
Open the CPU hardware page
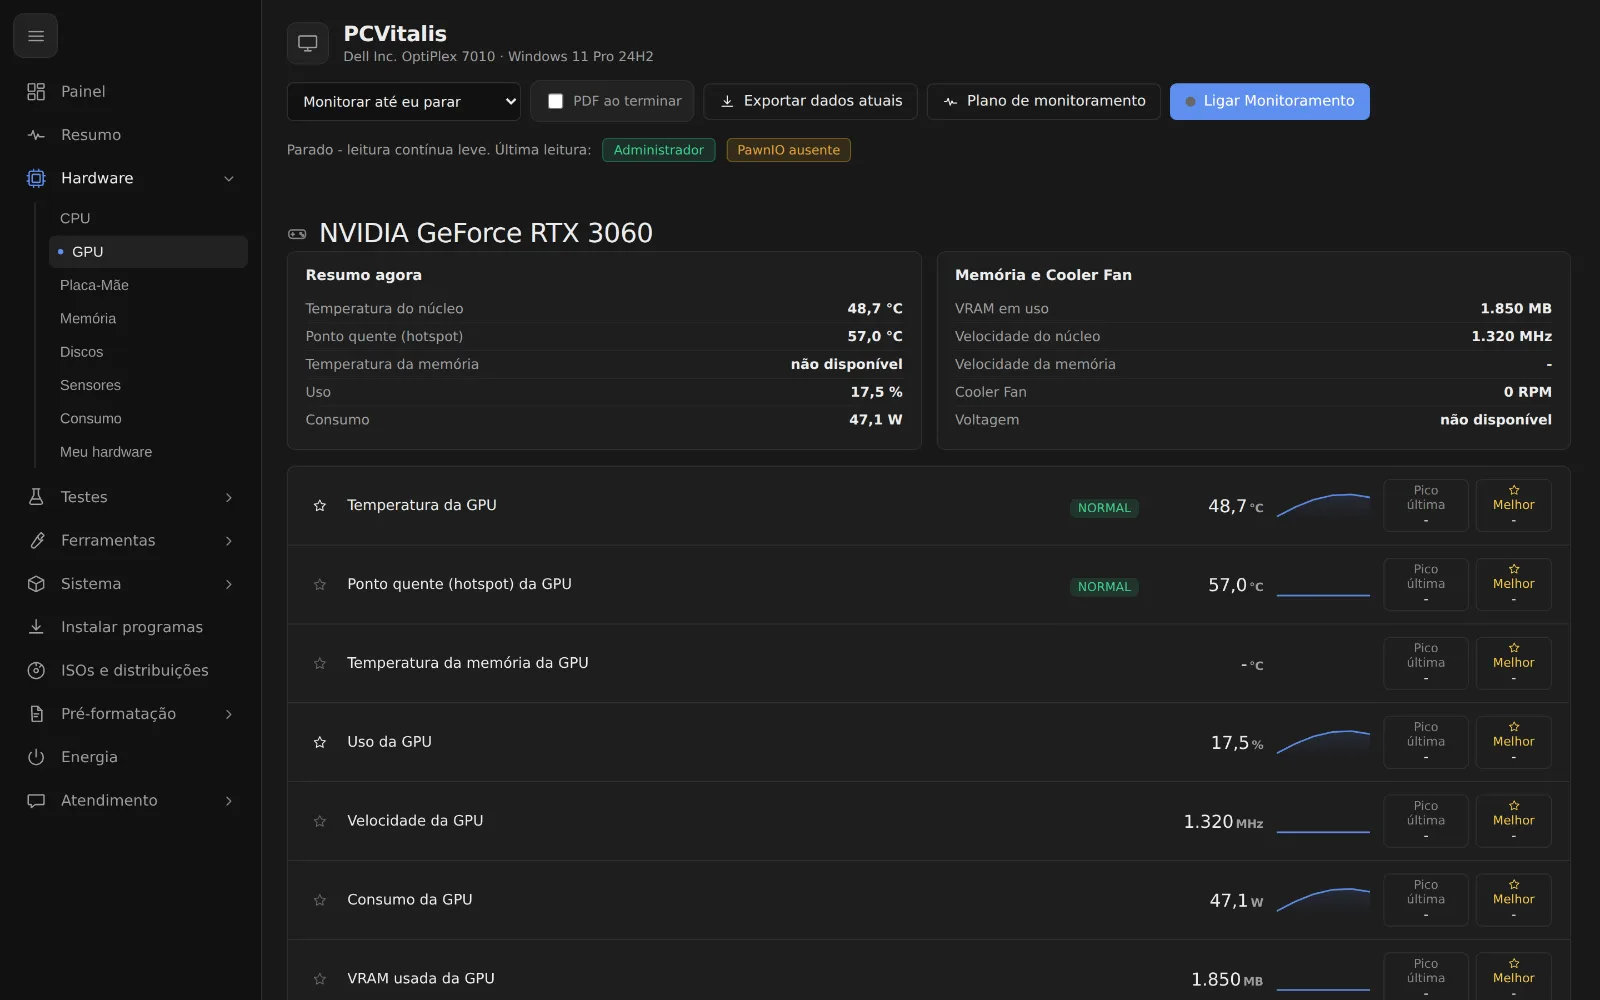[148, 218]
